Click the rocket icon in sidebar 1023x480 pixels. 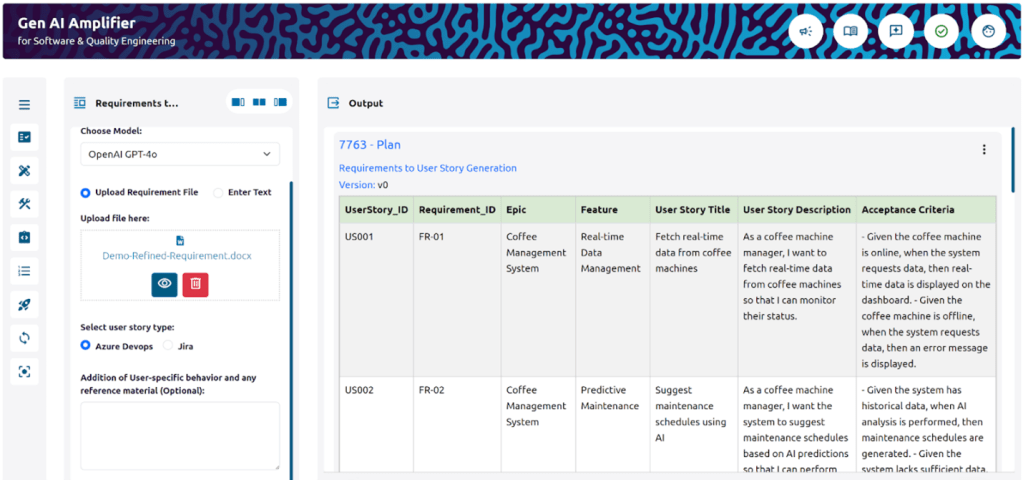click(x=24, y=305)
